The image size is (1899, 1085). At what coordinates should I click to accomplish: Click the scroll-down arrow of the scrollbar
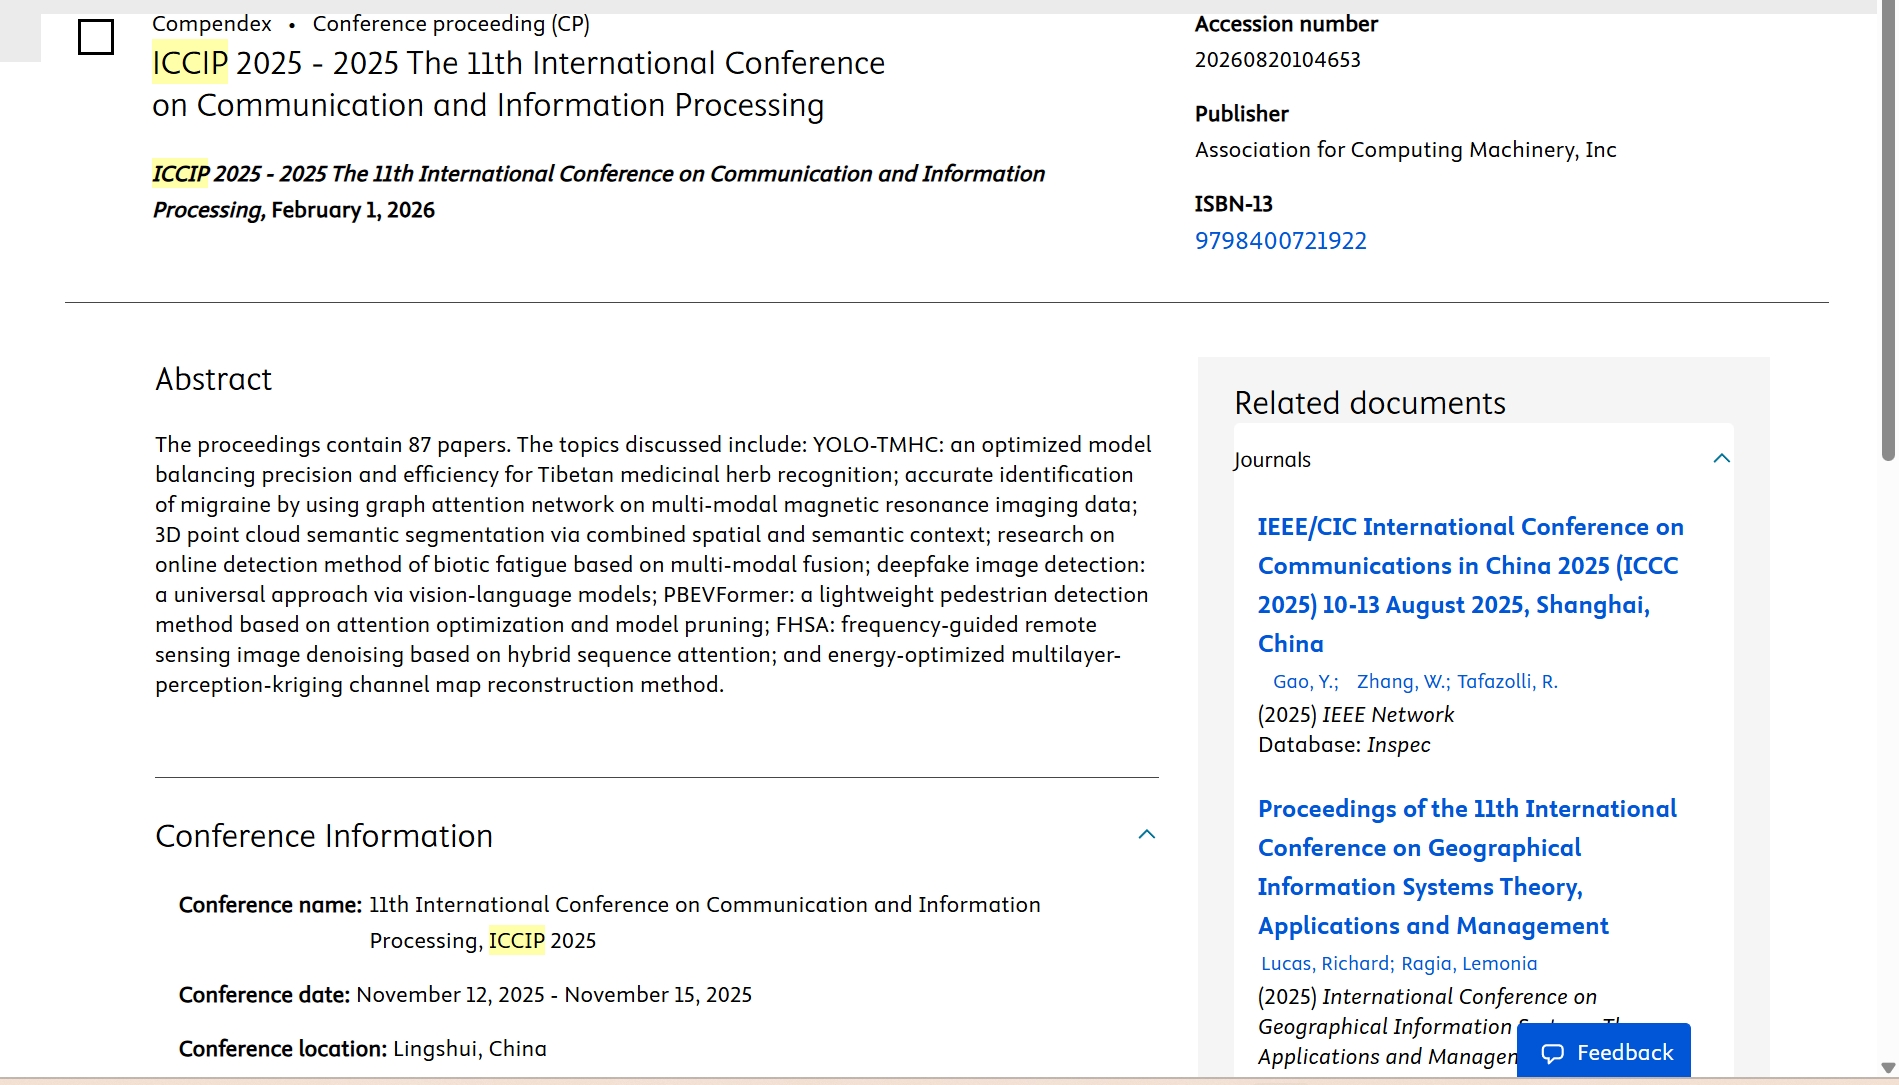click(x=1888, y=1068)
